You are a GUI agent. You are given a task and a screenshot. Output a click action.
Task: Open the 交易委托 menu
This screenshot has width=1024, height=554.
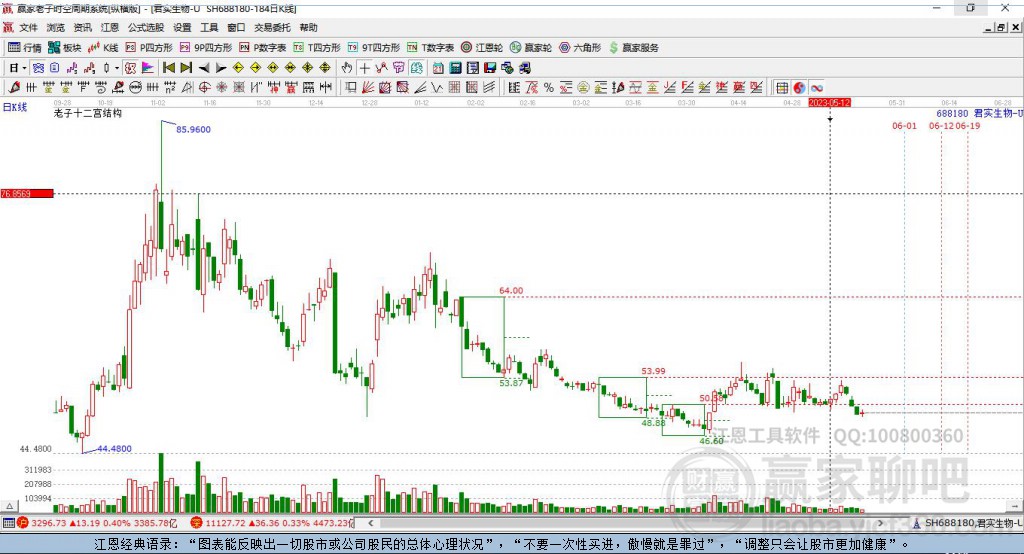(272, 27)
